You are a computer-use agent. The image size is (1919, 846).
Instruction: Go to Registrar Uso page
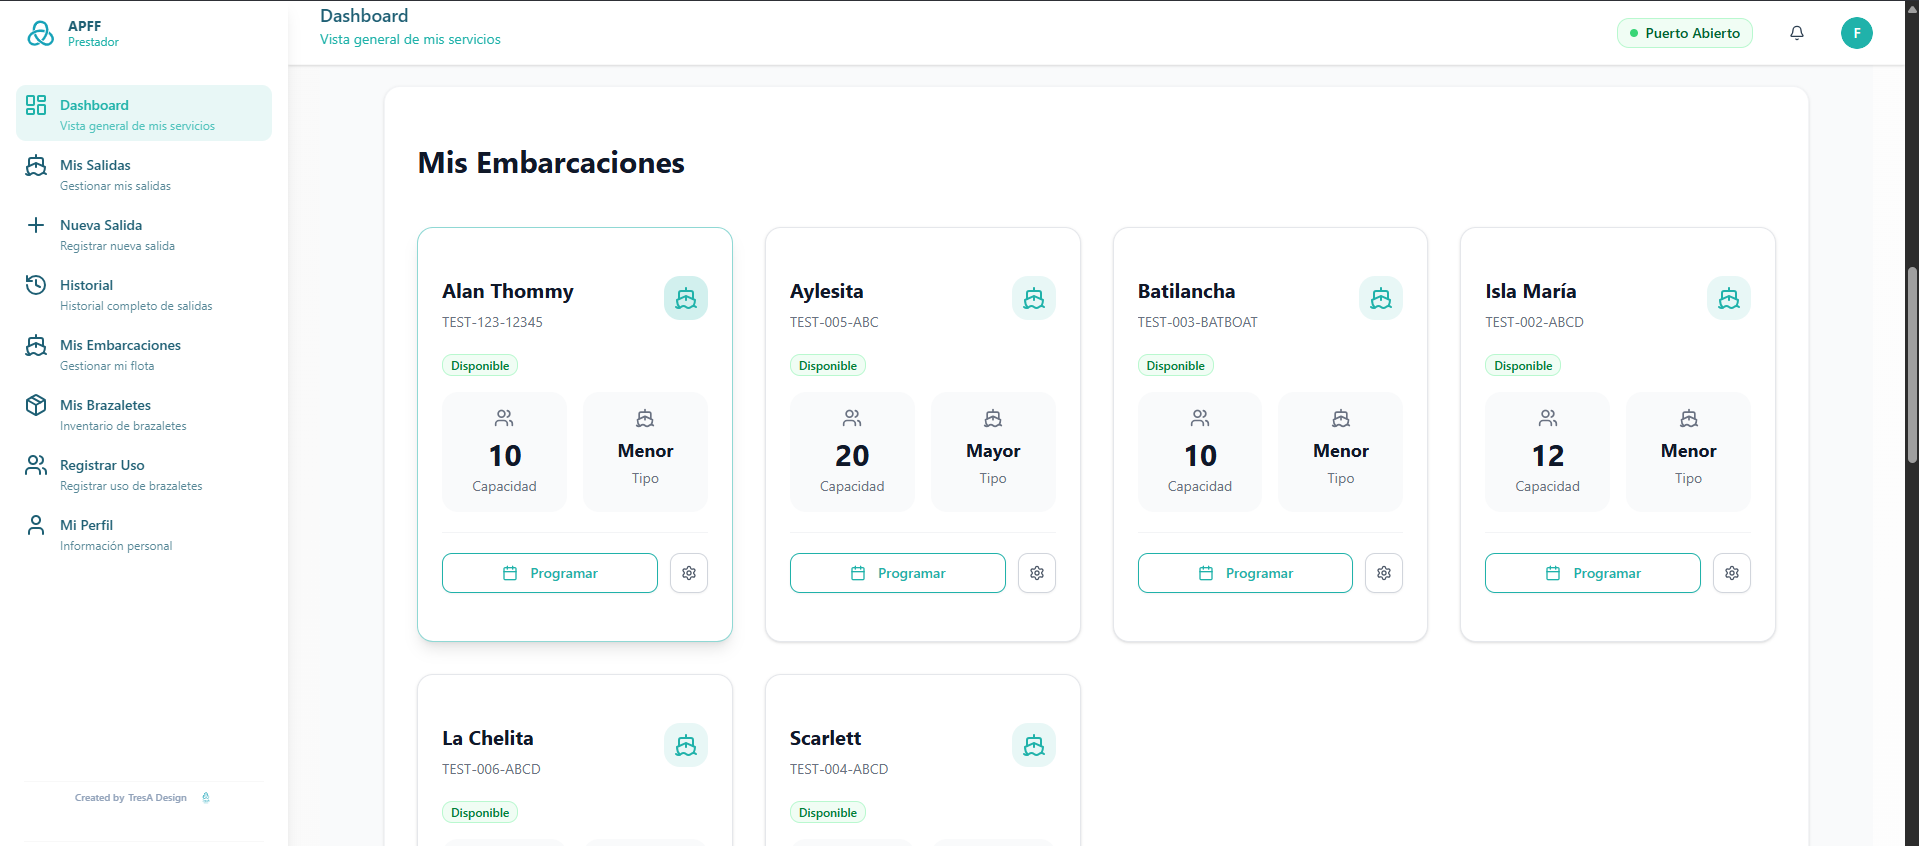144,473
